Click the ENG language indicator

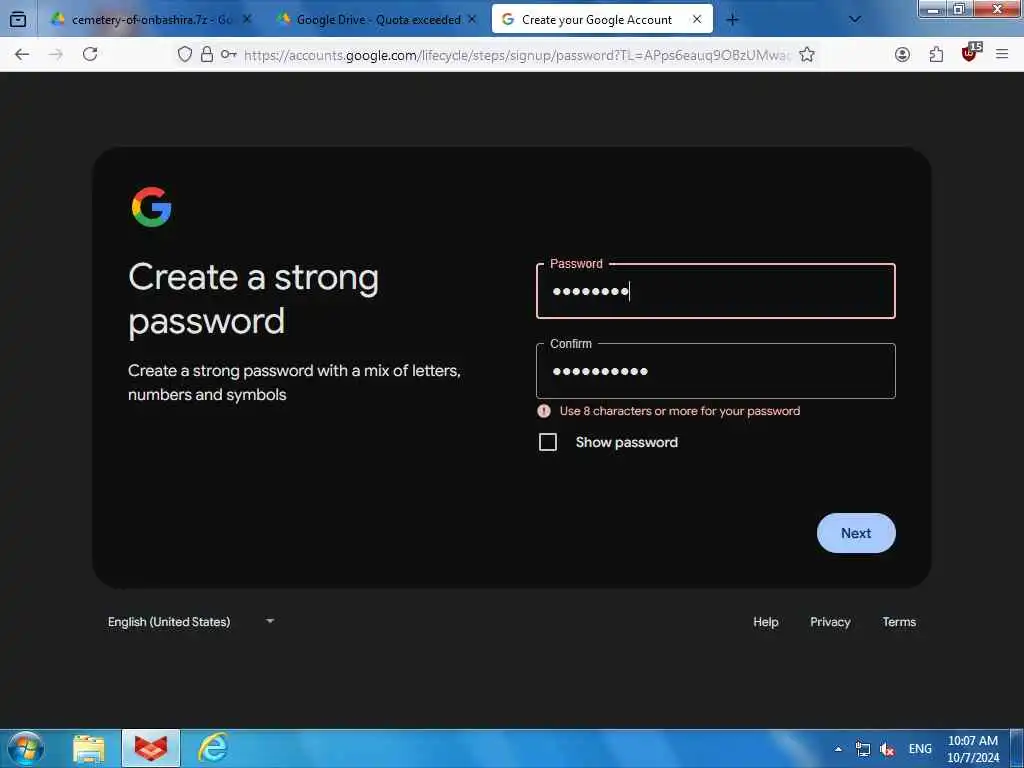920,749
